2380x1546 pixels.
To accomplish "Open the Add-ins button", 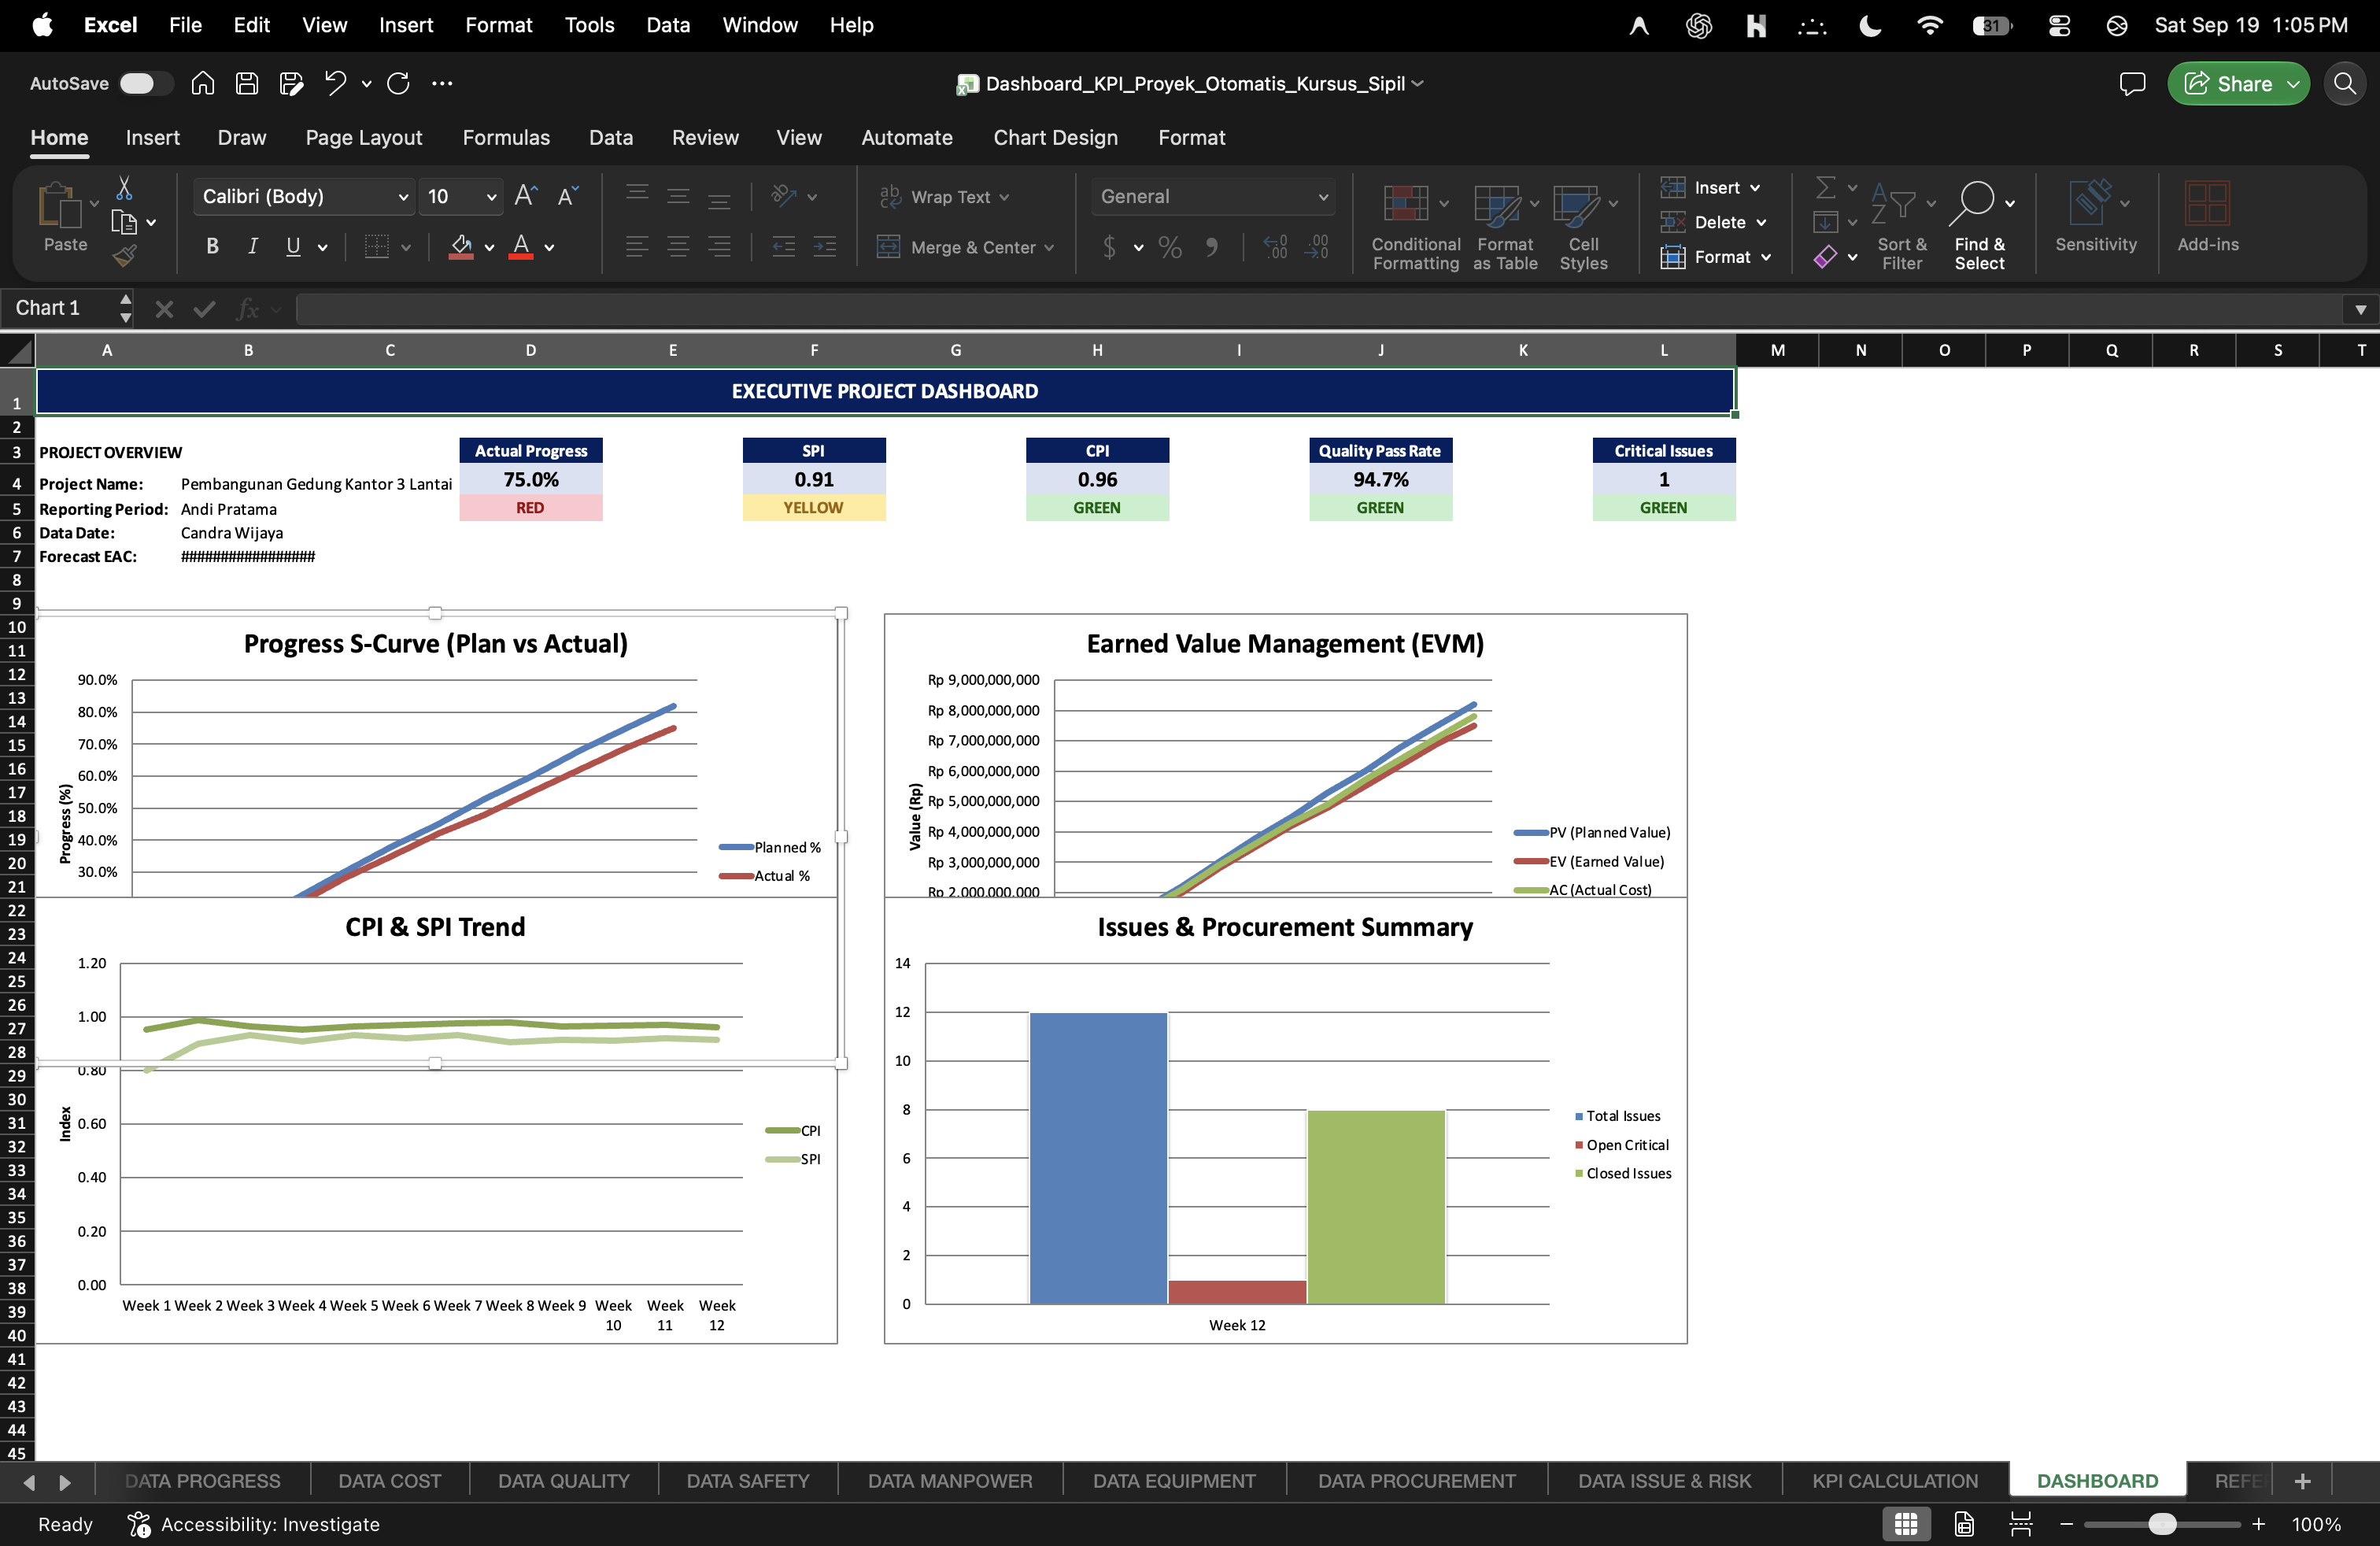I will click(2207, 217).
